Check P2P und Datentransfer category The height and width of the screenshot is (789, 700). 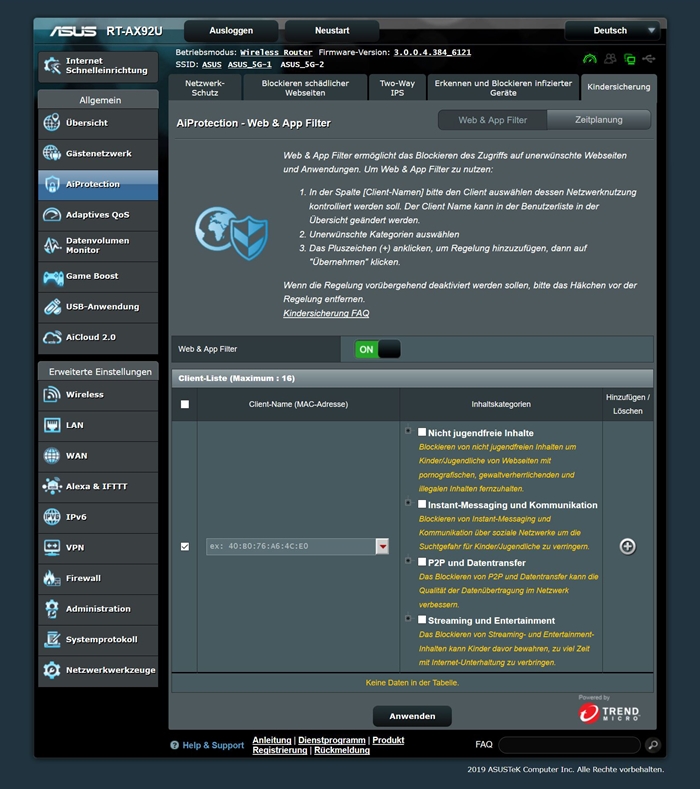pyautogui.click(x=422, y=562)
